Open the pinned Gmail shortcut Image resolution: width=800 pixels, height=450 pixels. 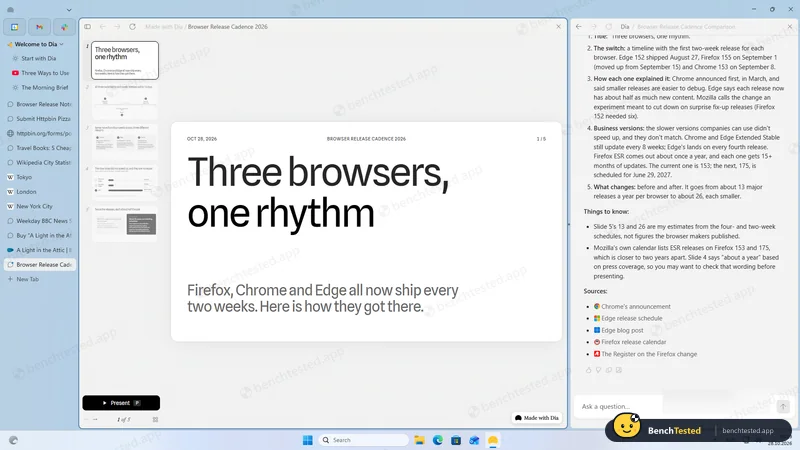point(39,27)
